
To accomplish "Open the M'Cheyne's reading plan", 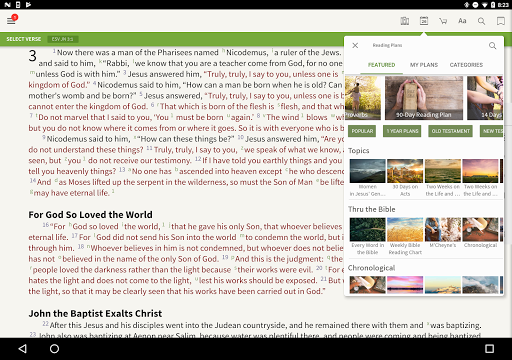I will point(443,233).
